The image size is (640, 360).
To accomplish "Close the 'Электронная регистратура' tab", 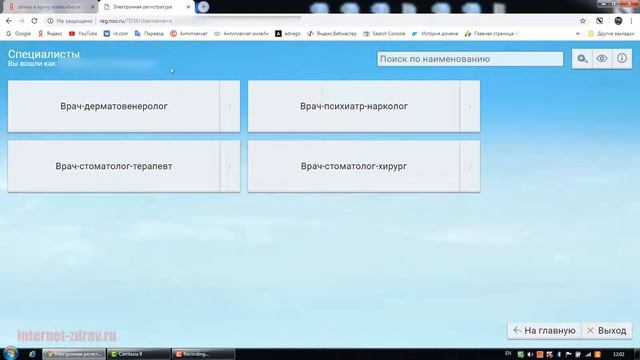I will 188,7.
